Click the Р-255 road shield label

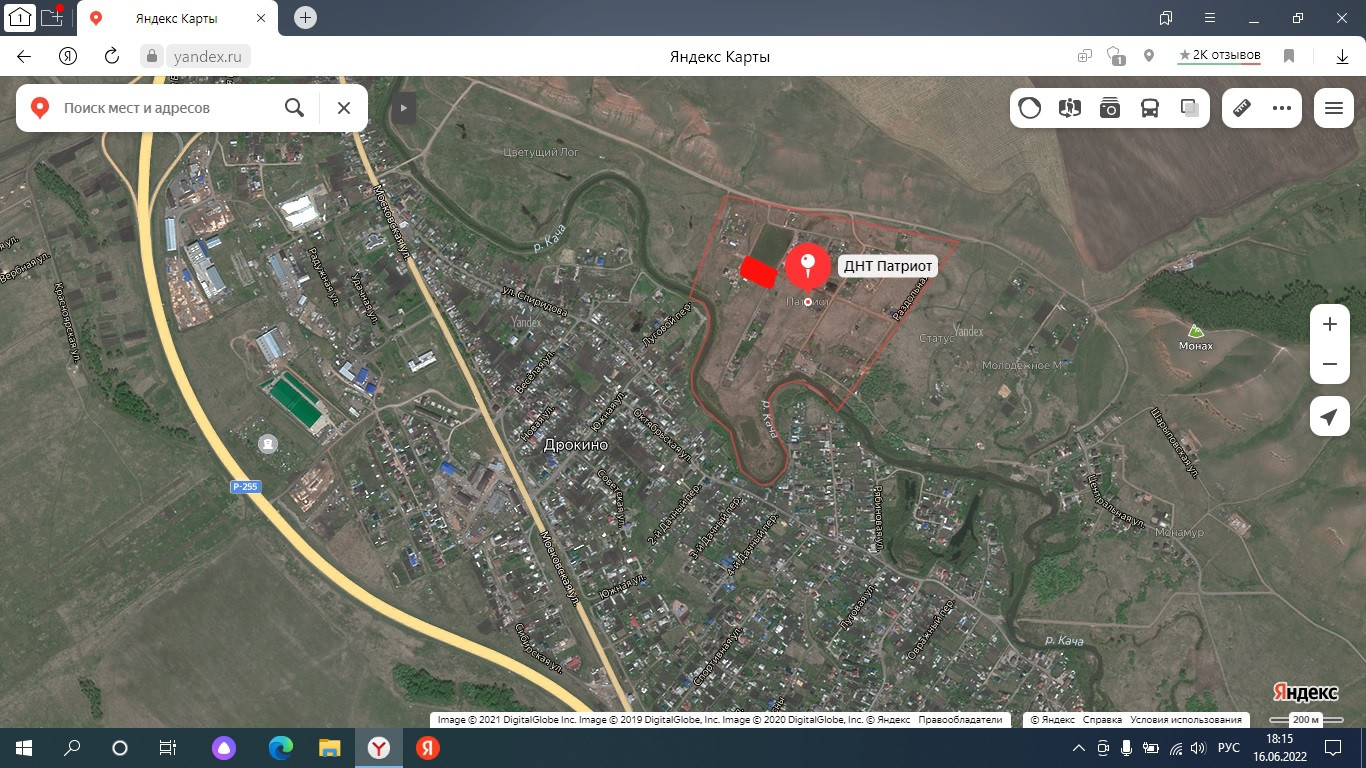pyautogui.click(x=245, y=487)
